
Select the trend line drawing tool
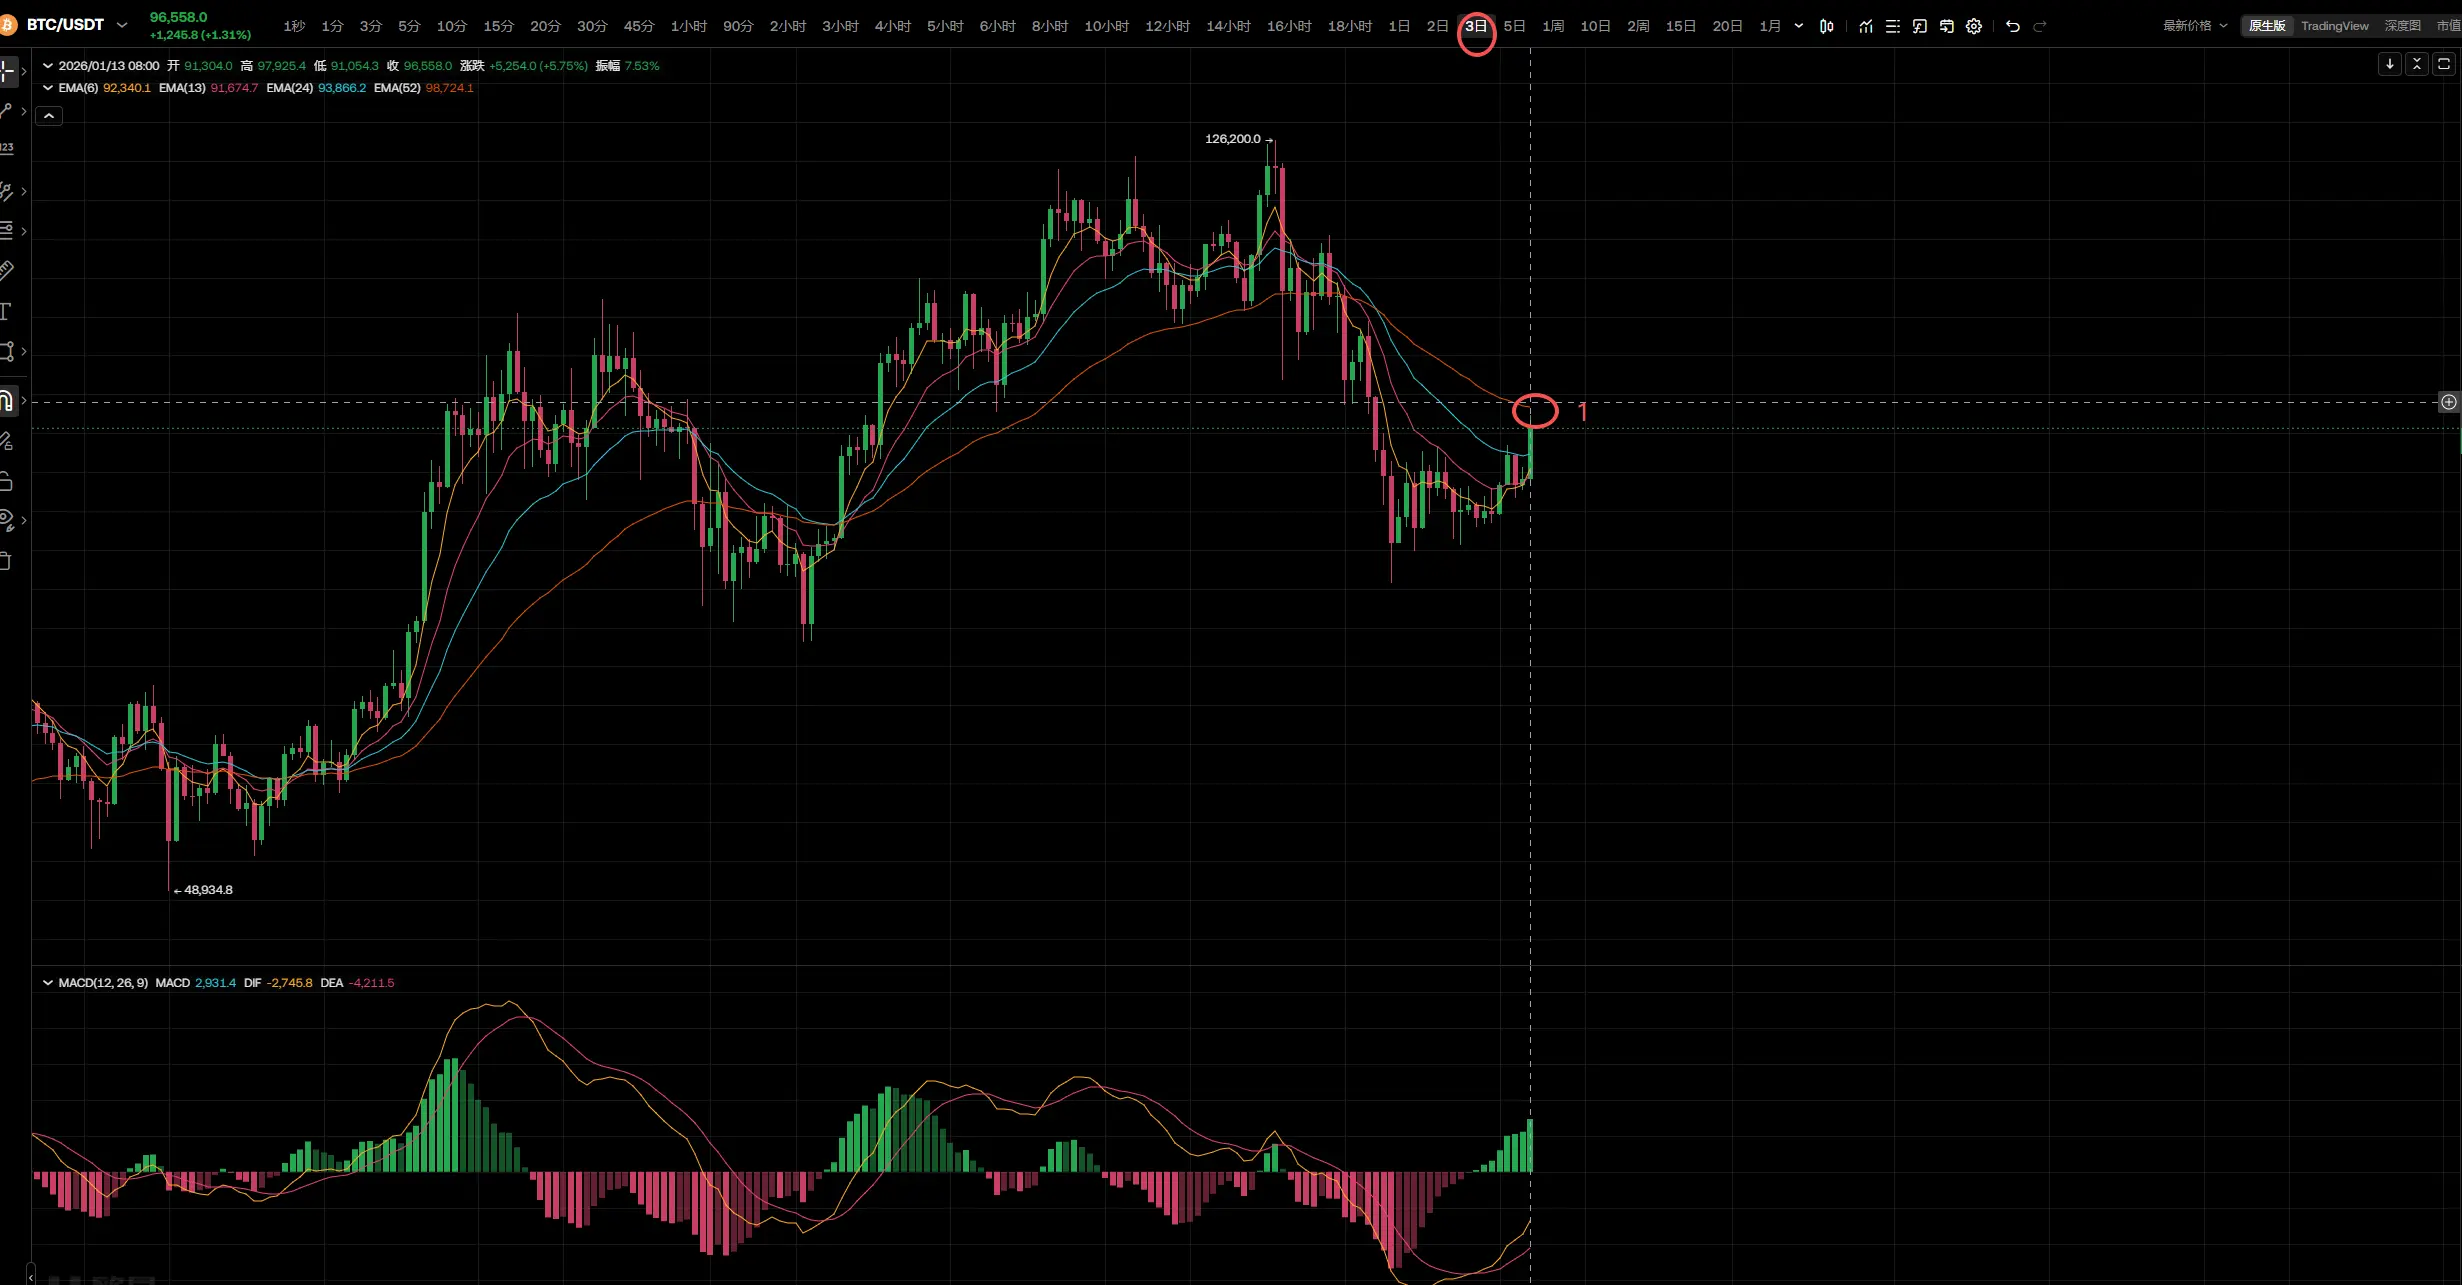click(x=6, y=110)
